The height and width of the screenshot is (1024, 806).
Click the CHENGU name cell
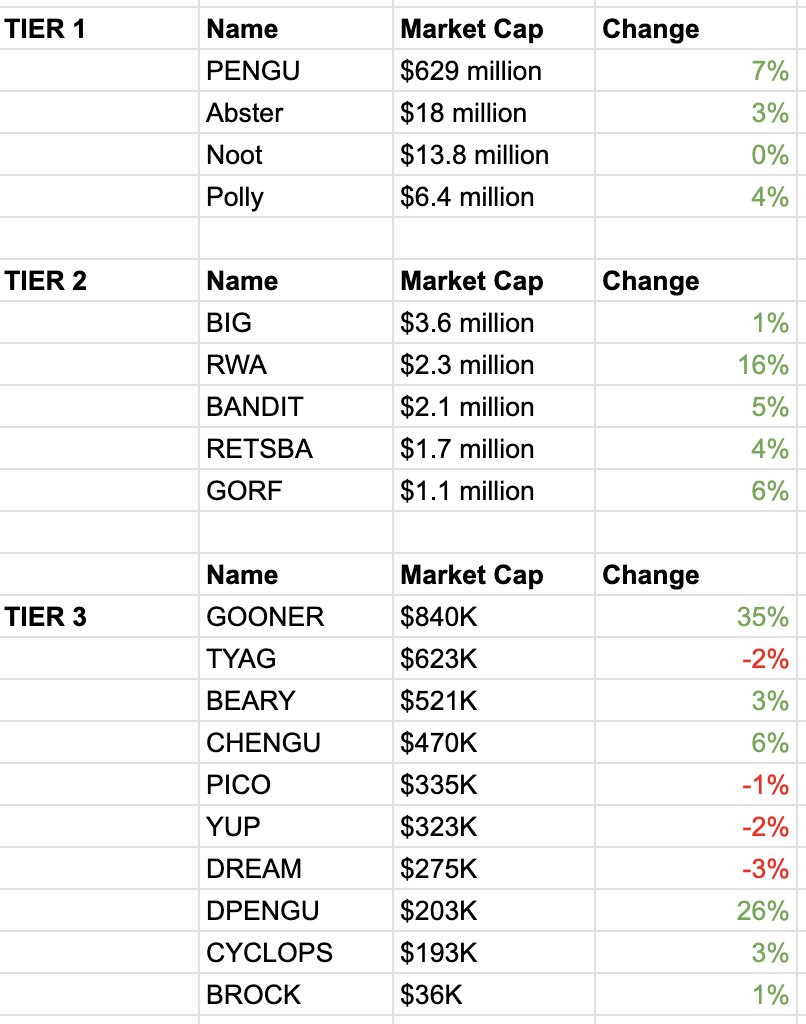(x=296, y=743)
